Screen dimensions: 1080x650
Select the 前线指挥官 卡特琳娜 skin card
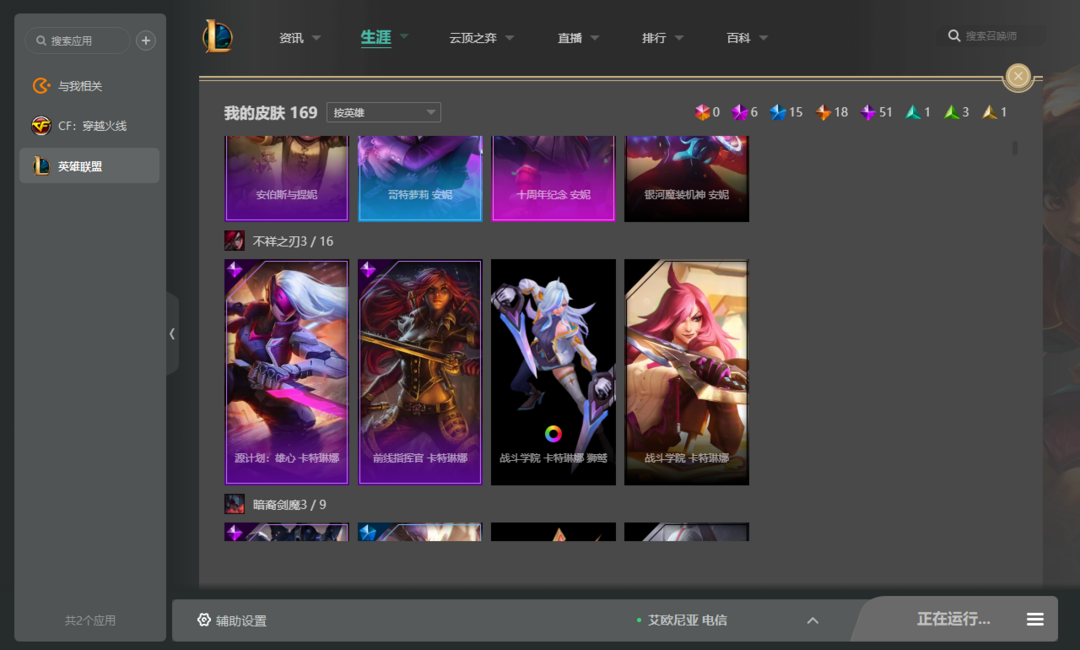pyautogui.click(x=419, y=372)
